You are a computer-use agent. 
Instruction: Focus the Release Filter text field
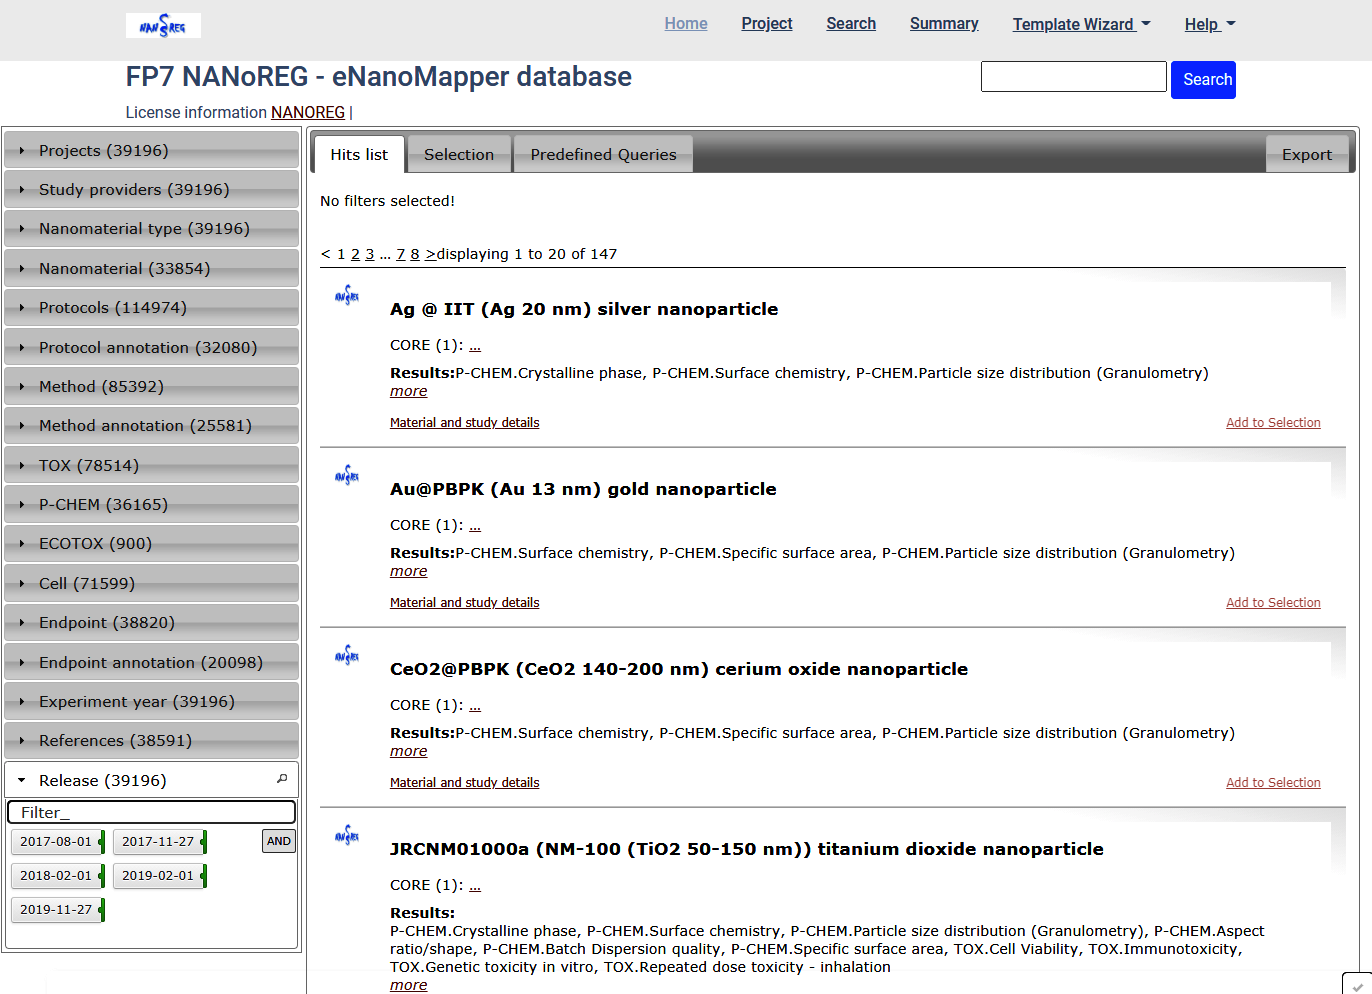(x=152, y=812)
